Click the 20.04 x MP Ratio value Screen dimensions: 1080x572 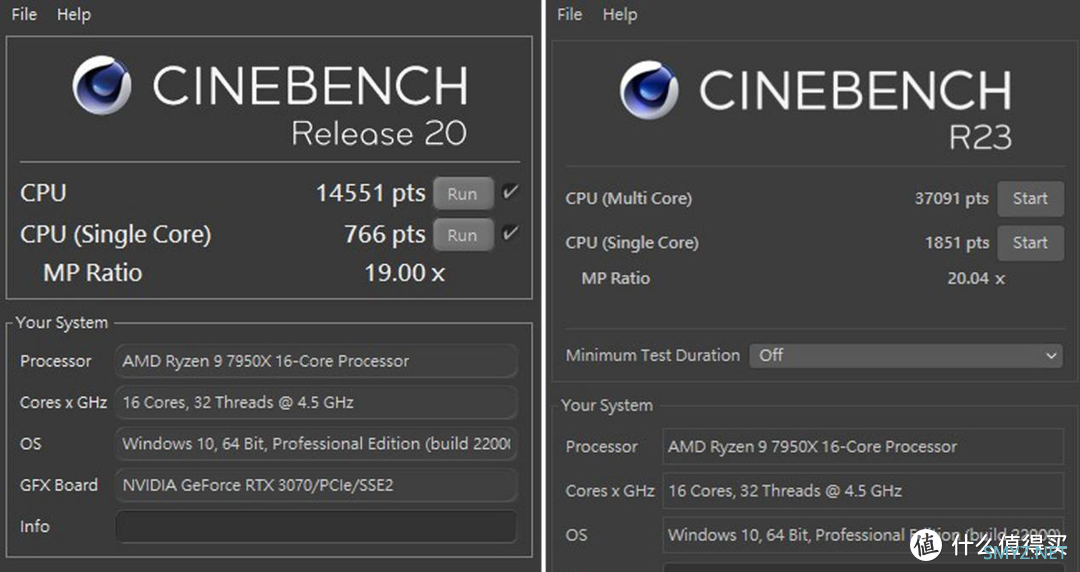[976, 278]
